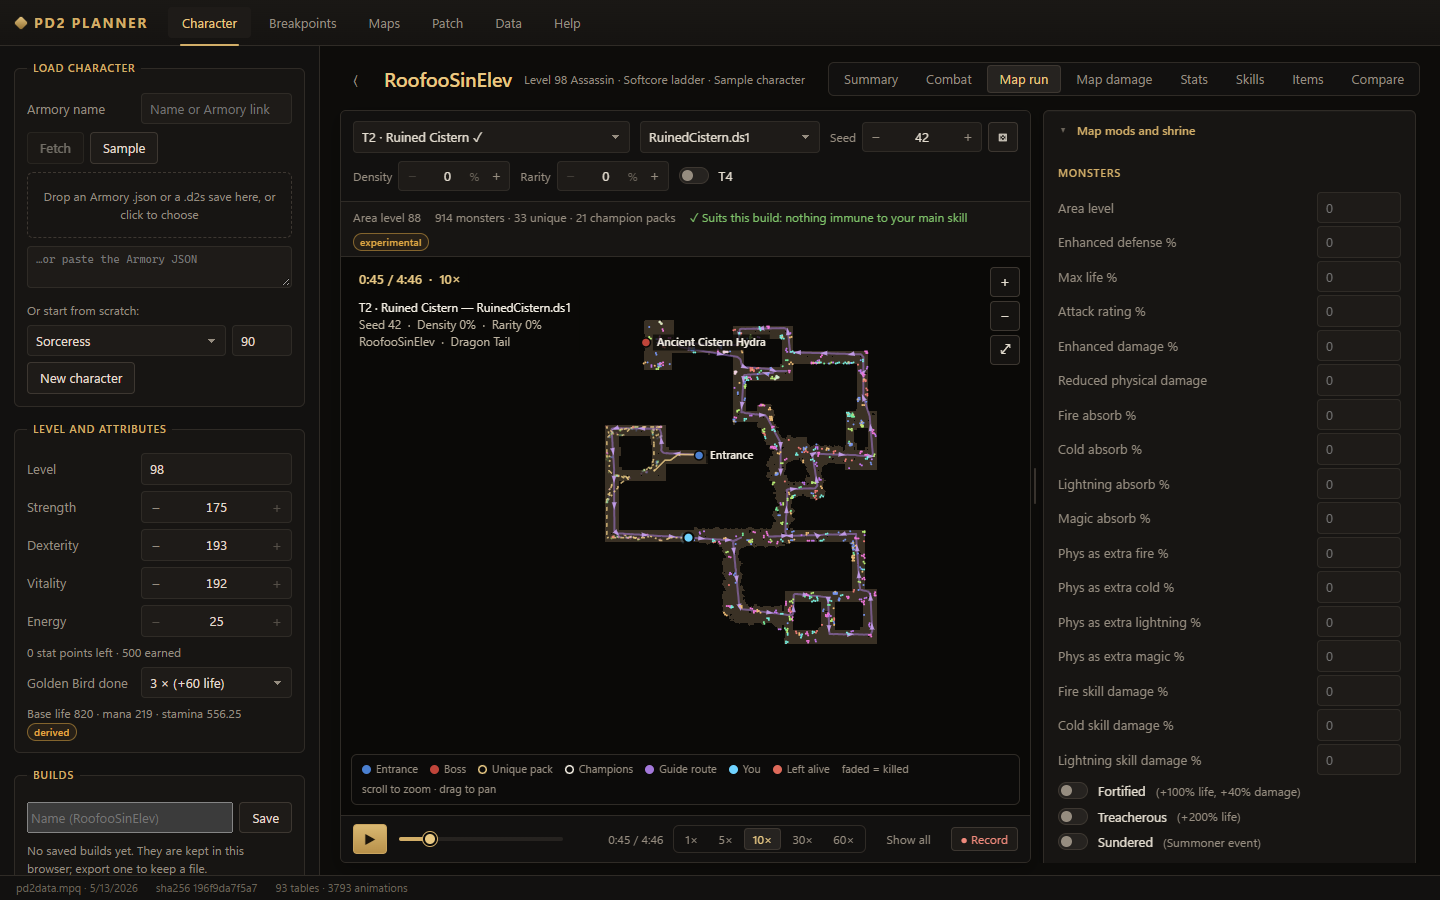
Task: Click the playback timeline slider handle
Action: [x=430, y=839]
